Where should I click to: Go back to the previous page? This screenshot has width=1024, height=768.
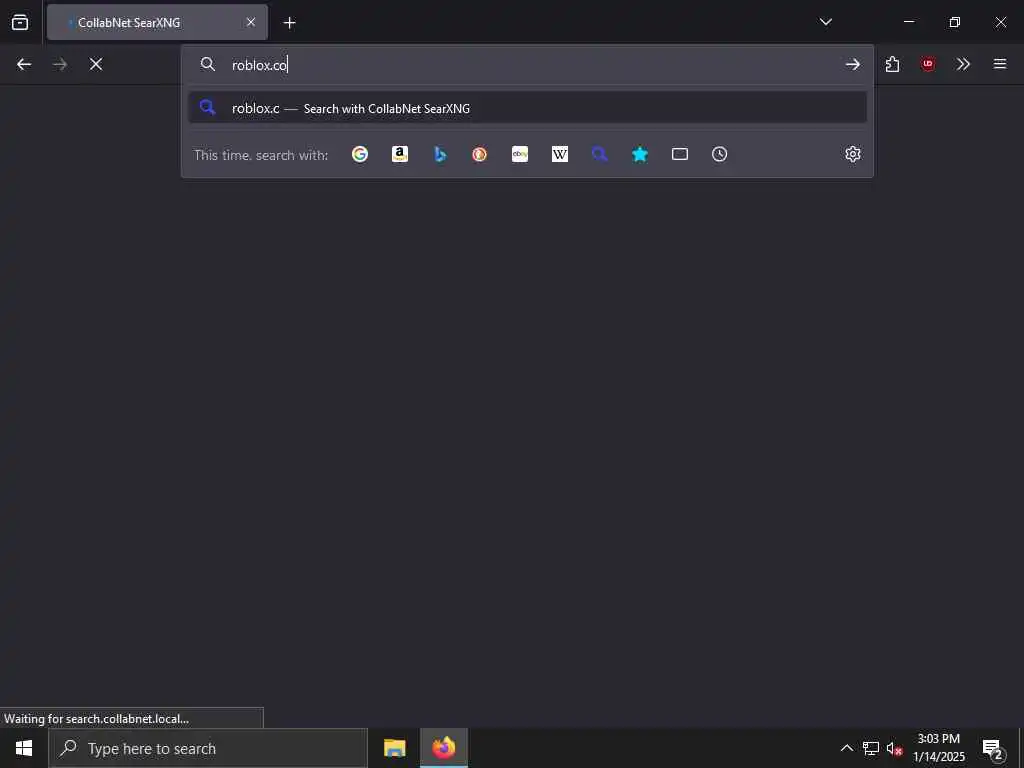pos(24,64)
